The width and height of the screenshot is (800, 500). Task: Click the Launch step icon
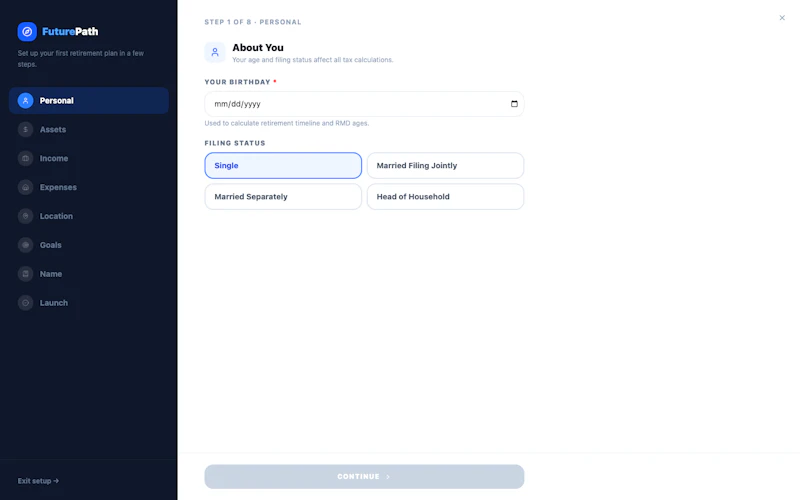tap(26, 303)
